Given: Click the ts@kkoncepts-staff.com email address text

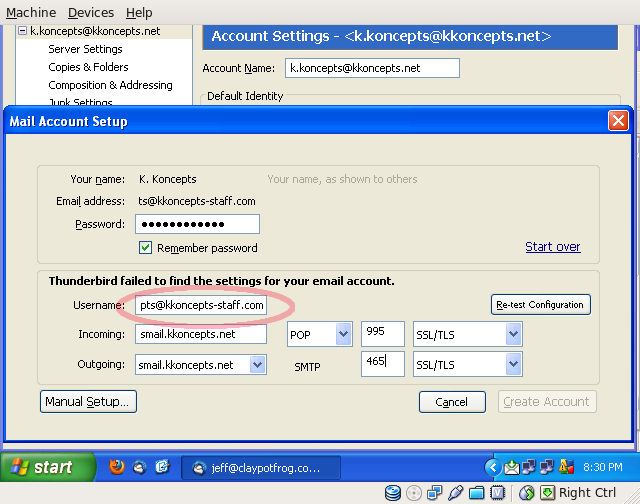Looking at the screenshot, I should (x=197, y=201).
